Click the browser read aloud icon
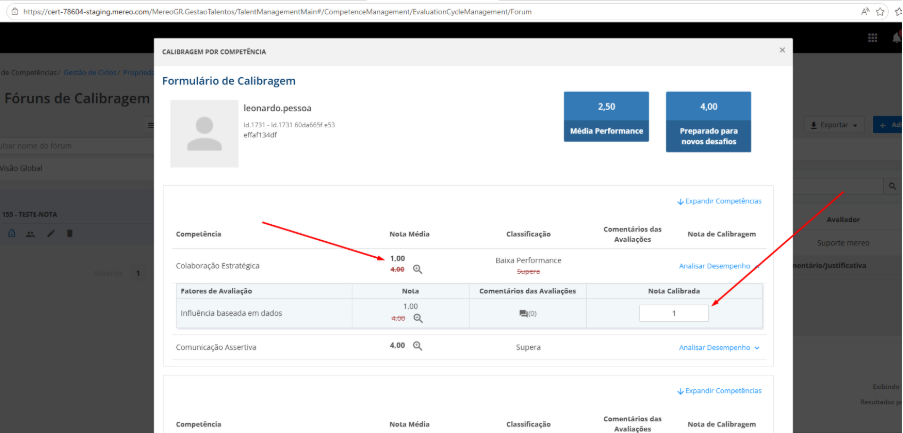Image resolution: width=903 pixels, height=433 pixels. click(865, 12)
